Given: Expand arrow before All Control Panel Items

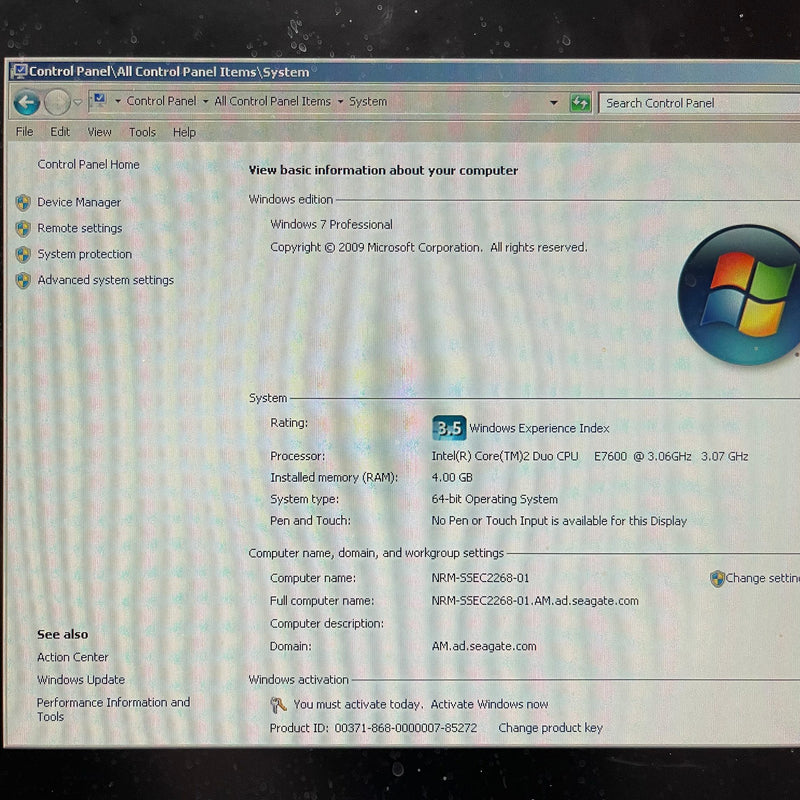Looking at the screenshot, I should (206, 102).
